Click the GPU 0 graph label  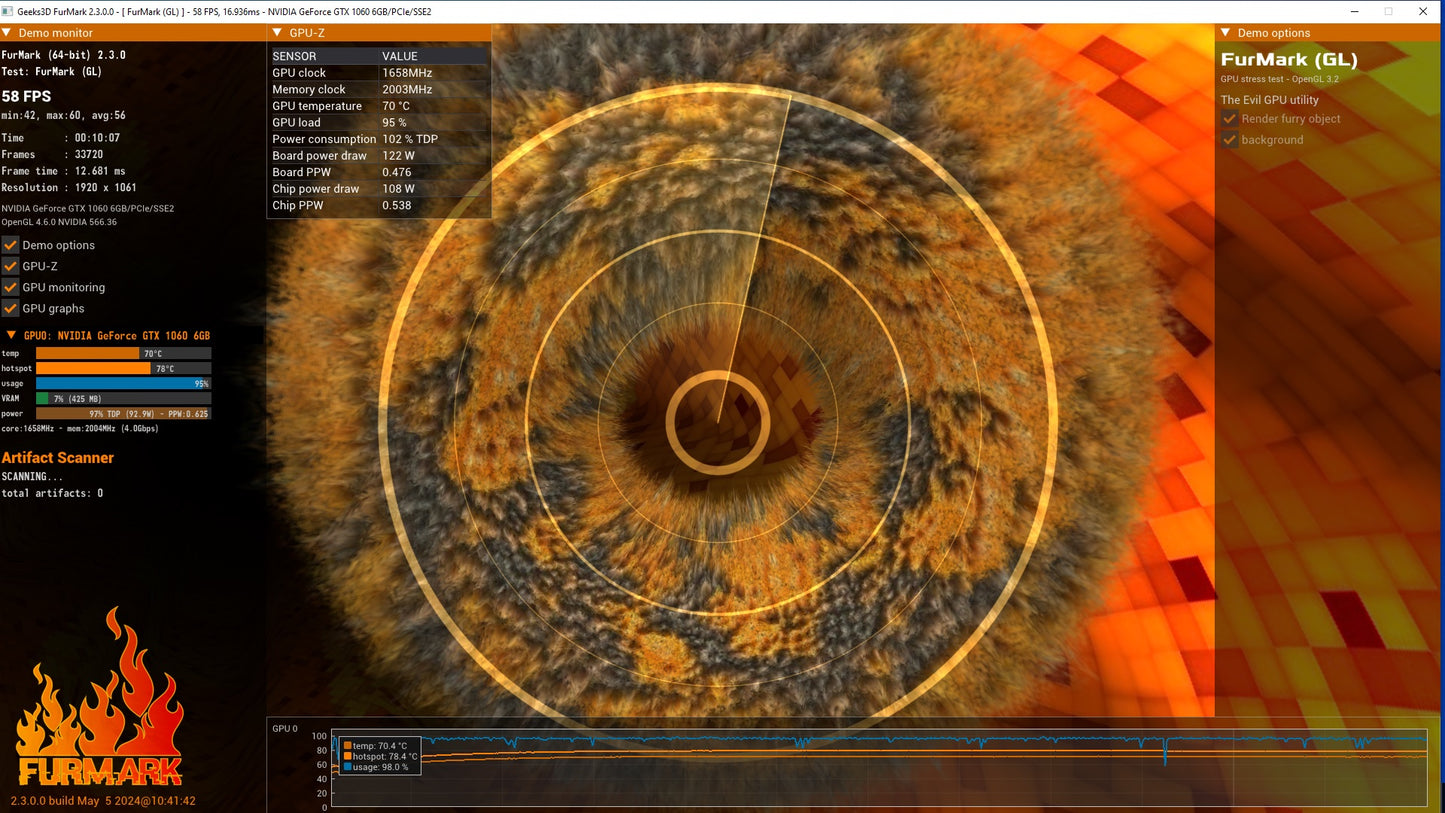click(x=285, y=728)
